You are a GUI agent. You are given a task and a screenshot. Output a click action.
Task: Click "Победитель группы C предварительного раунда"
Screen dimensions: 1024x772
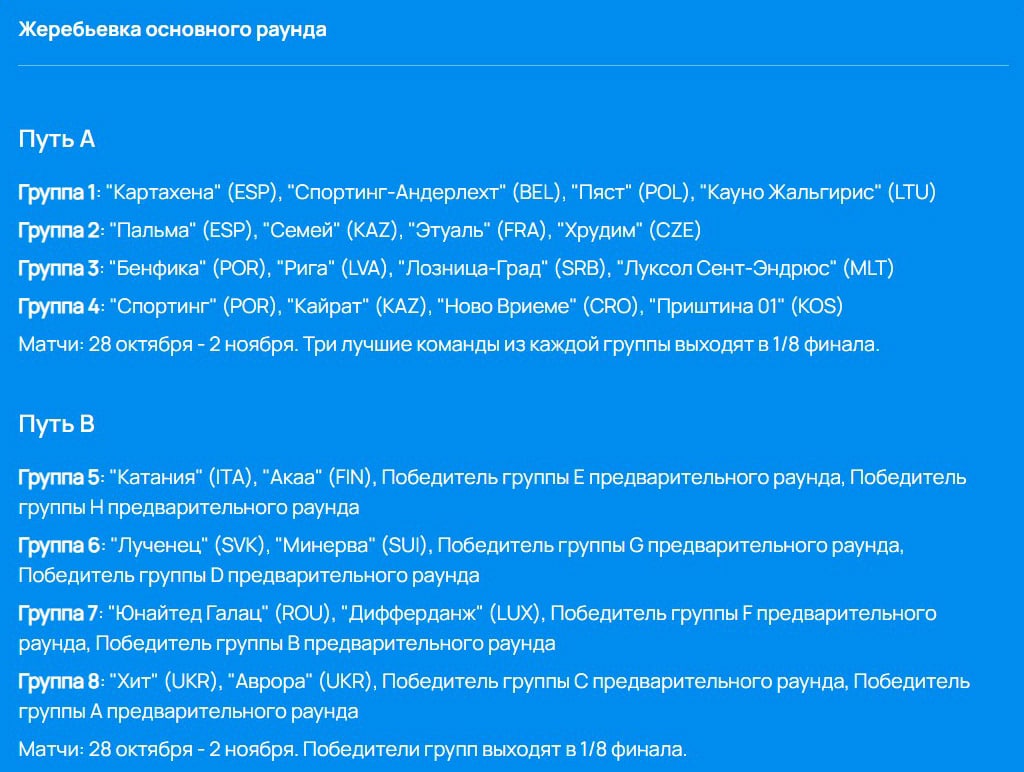click(615, 681)
